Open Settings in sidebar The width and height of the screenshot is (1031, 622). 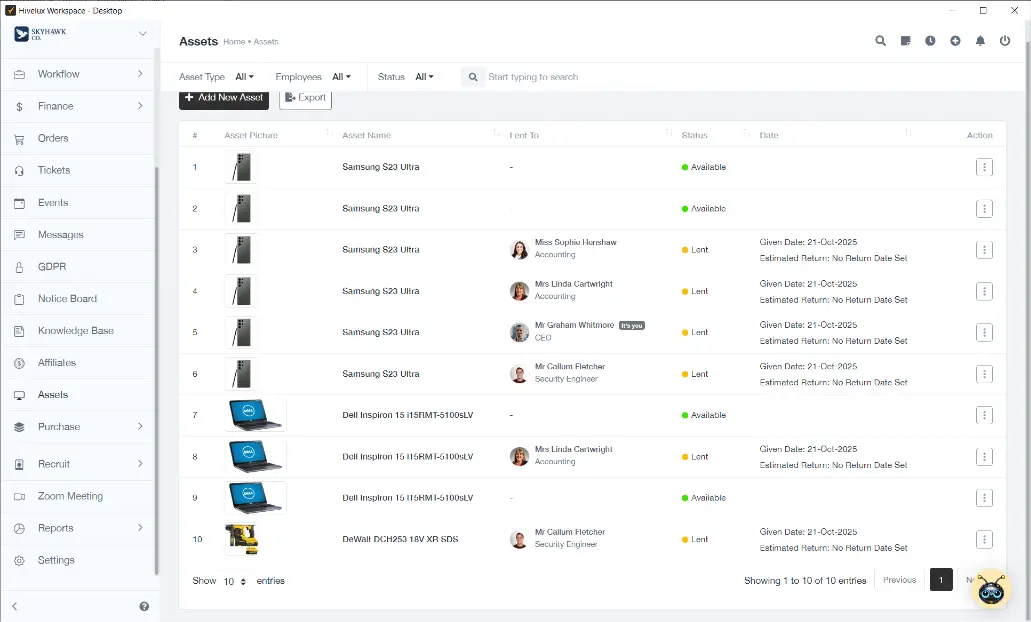click(78, 560)
